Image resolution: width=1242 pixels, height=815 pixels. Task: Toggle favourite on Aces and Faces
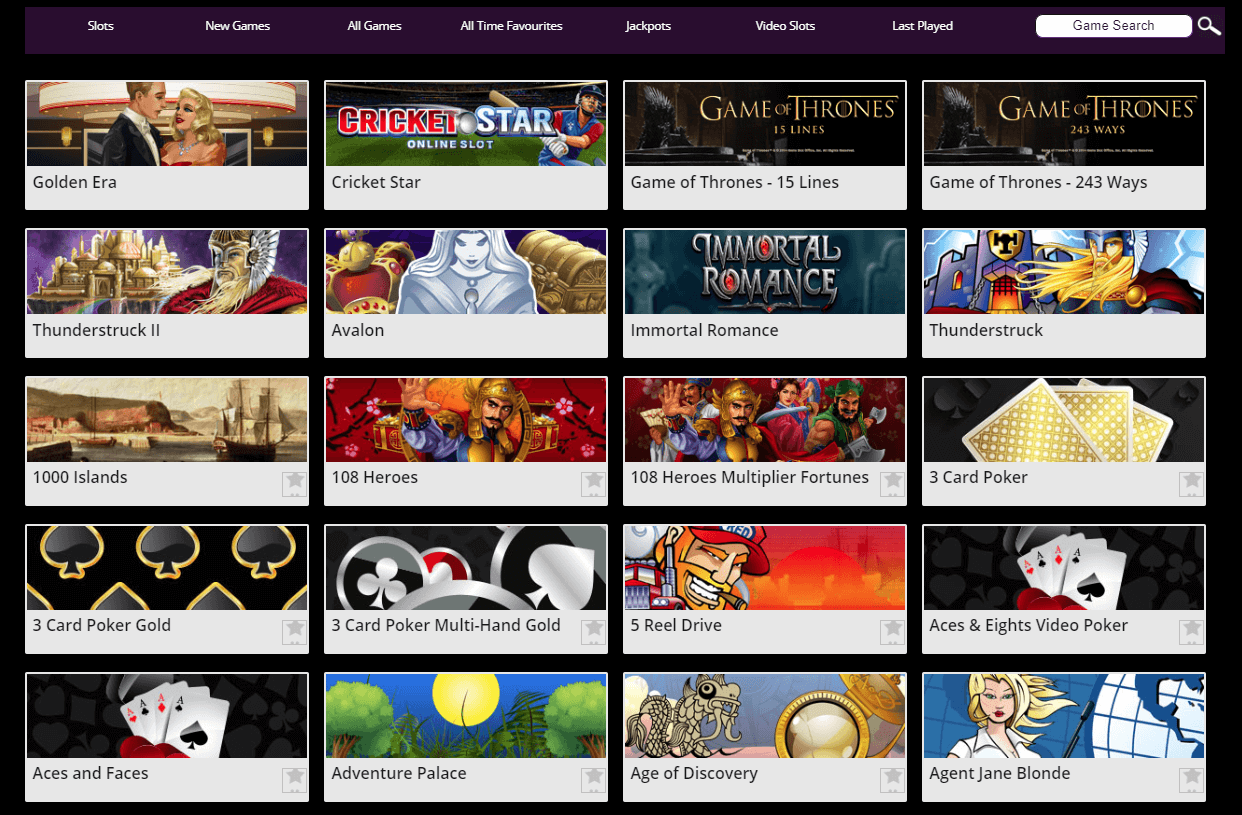pos(294,779)
